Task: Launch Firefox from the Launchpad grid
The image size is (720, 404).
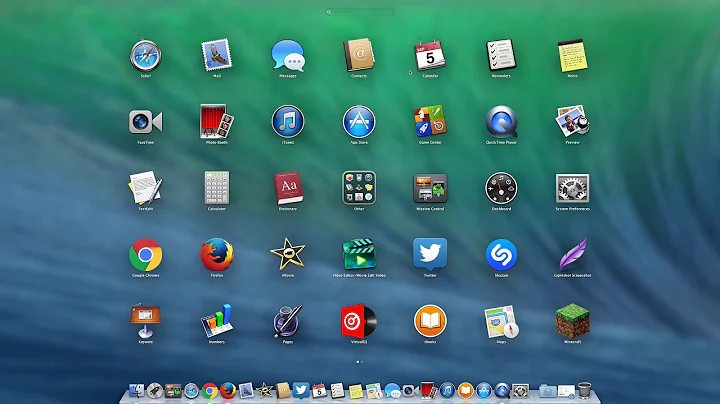Action: coord(217,255)
